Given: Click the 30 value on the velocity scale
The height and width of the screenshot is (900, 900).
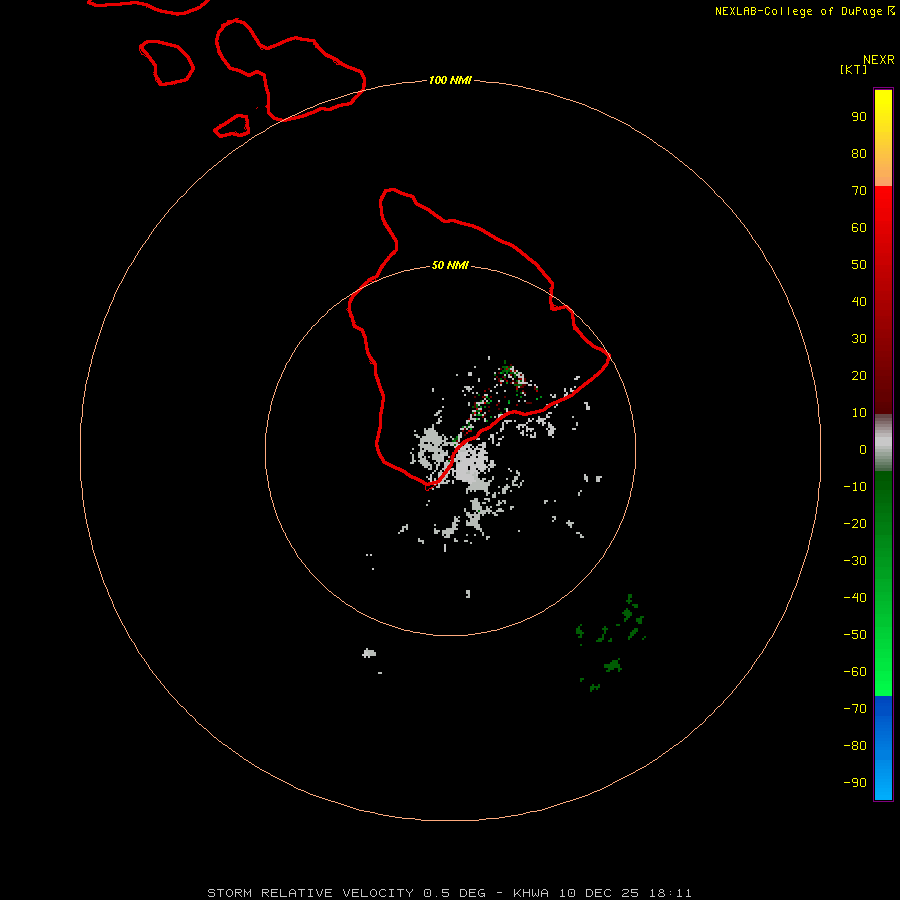Looking at the screenshot, I should [859, 339].
